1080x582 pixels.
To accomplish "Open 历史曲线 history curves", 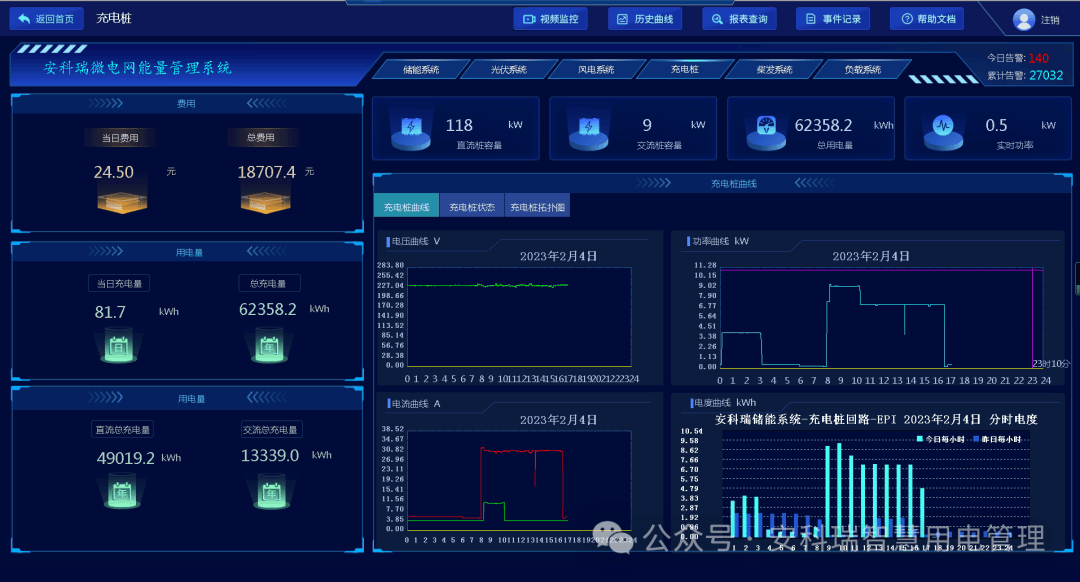I will (x=645, y=19).
